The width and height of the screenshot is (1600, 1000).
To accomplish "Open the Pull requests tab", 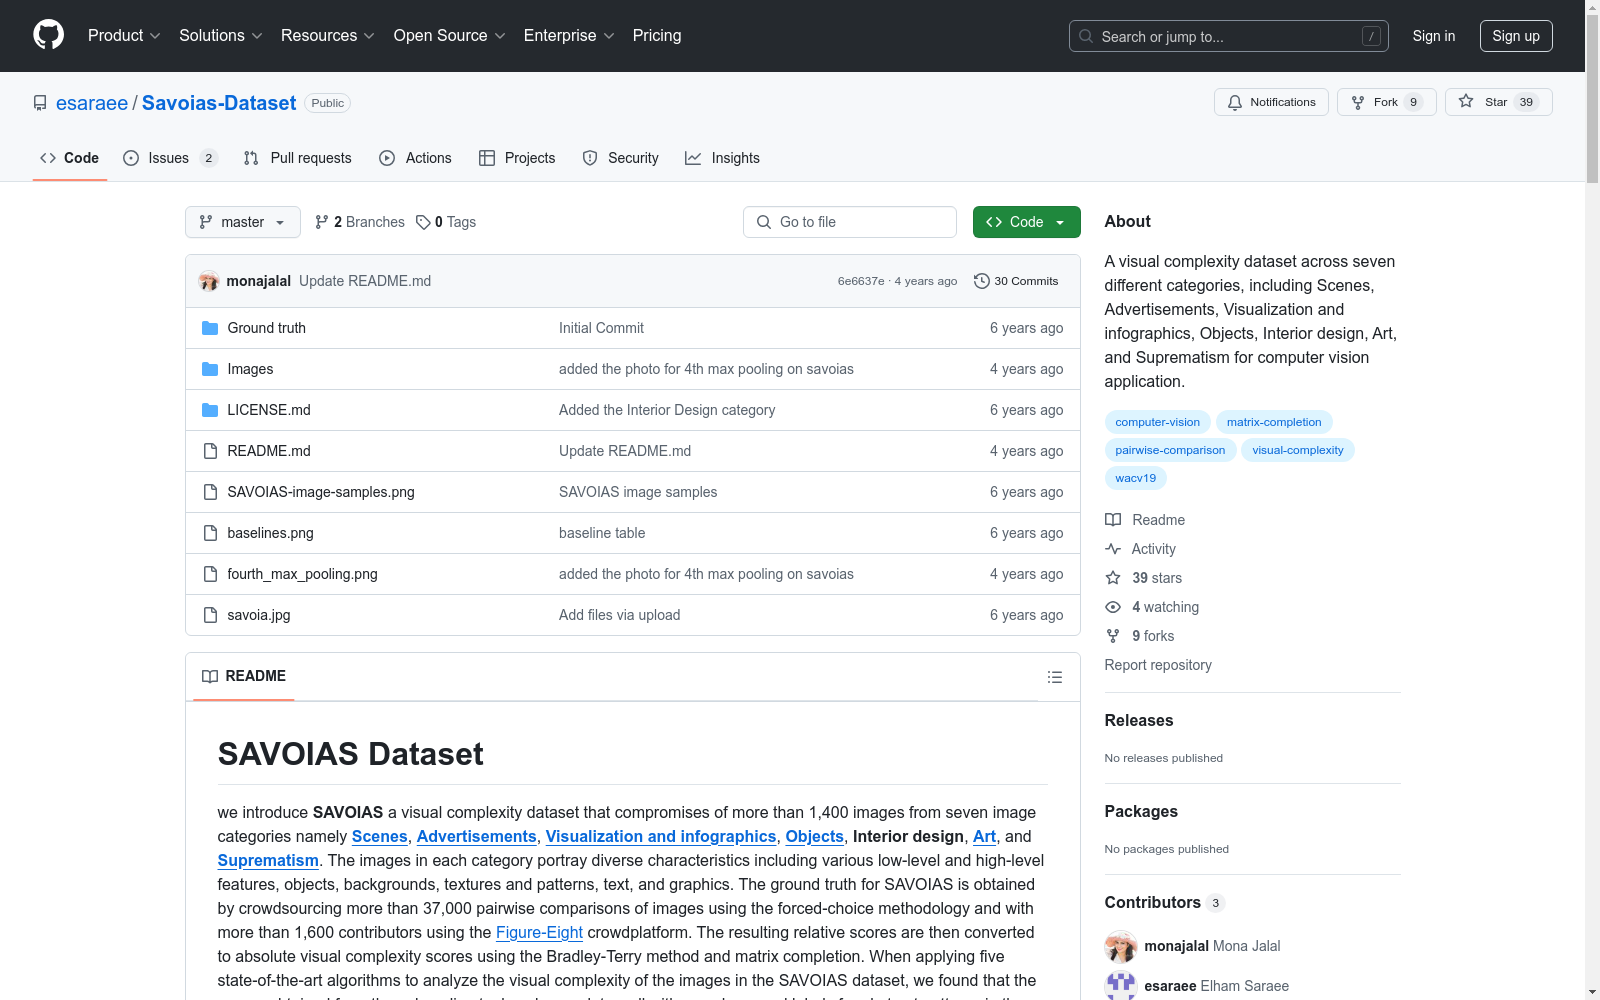I will pyautogui.click(x=298, y=158).
